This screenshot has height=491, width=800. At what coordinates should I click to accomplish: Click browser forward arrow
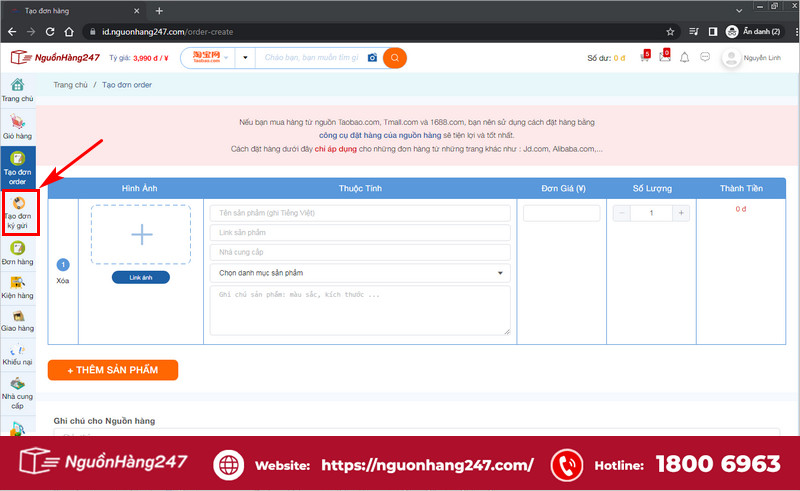tap(31, 32)
